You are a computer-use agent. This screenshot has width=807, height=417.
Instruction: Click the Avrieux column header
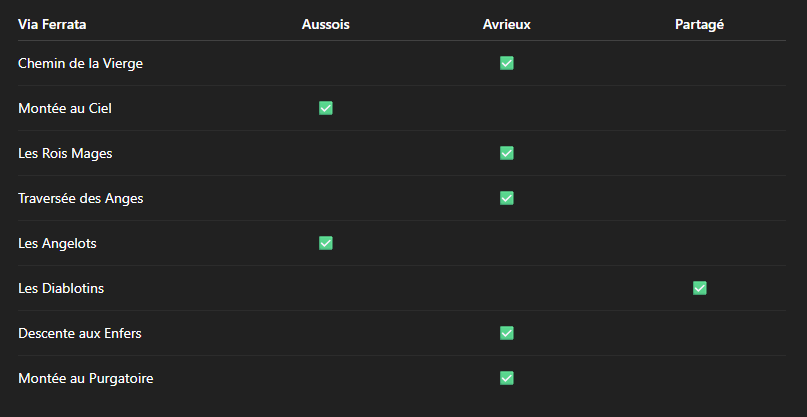tap(506, 24)
